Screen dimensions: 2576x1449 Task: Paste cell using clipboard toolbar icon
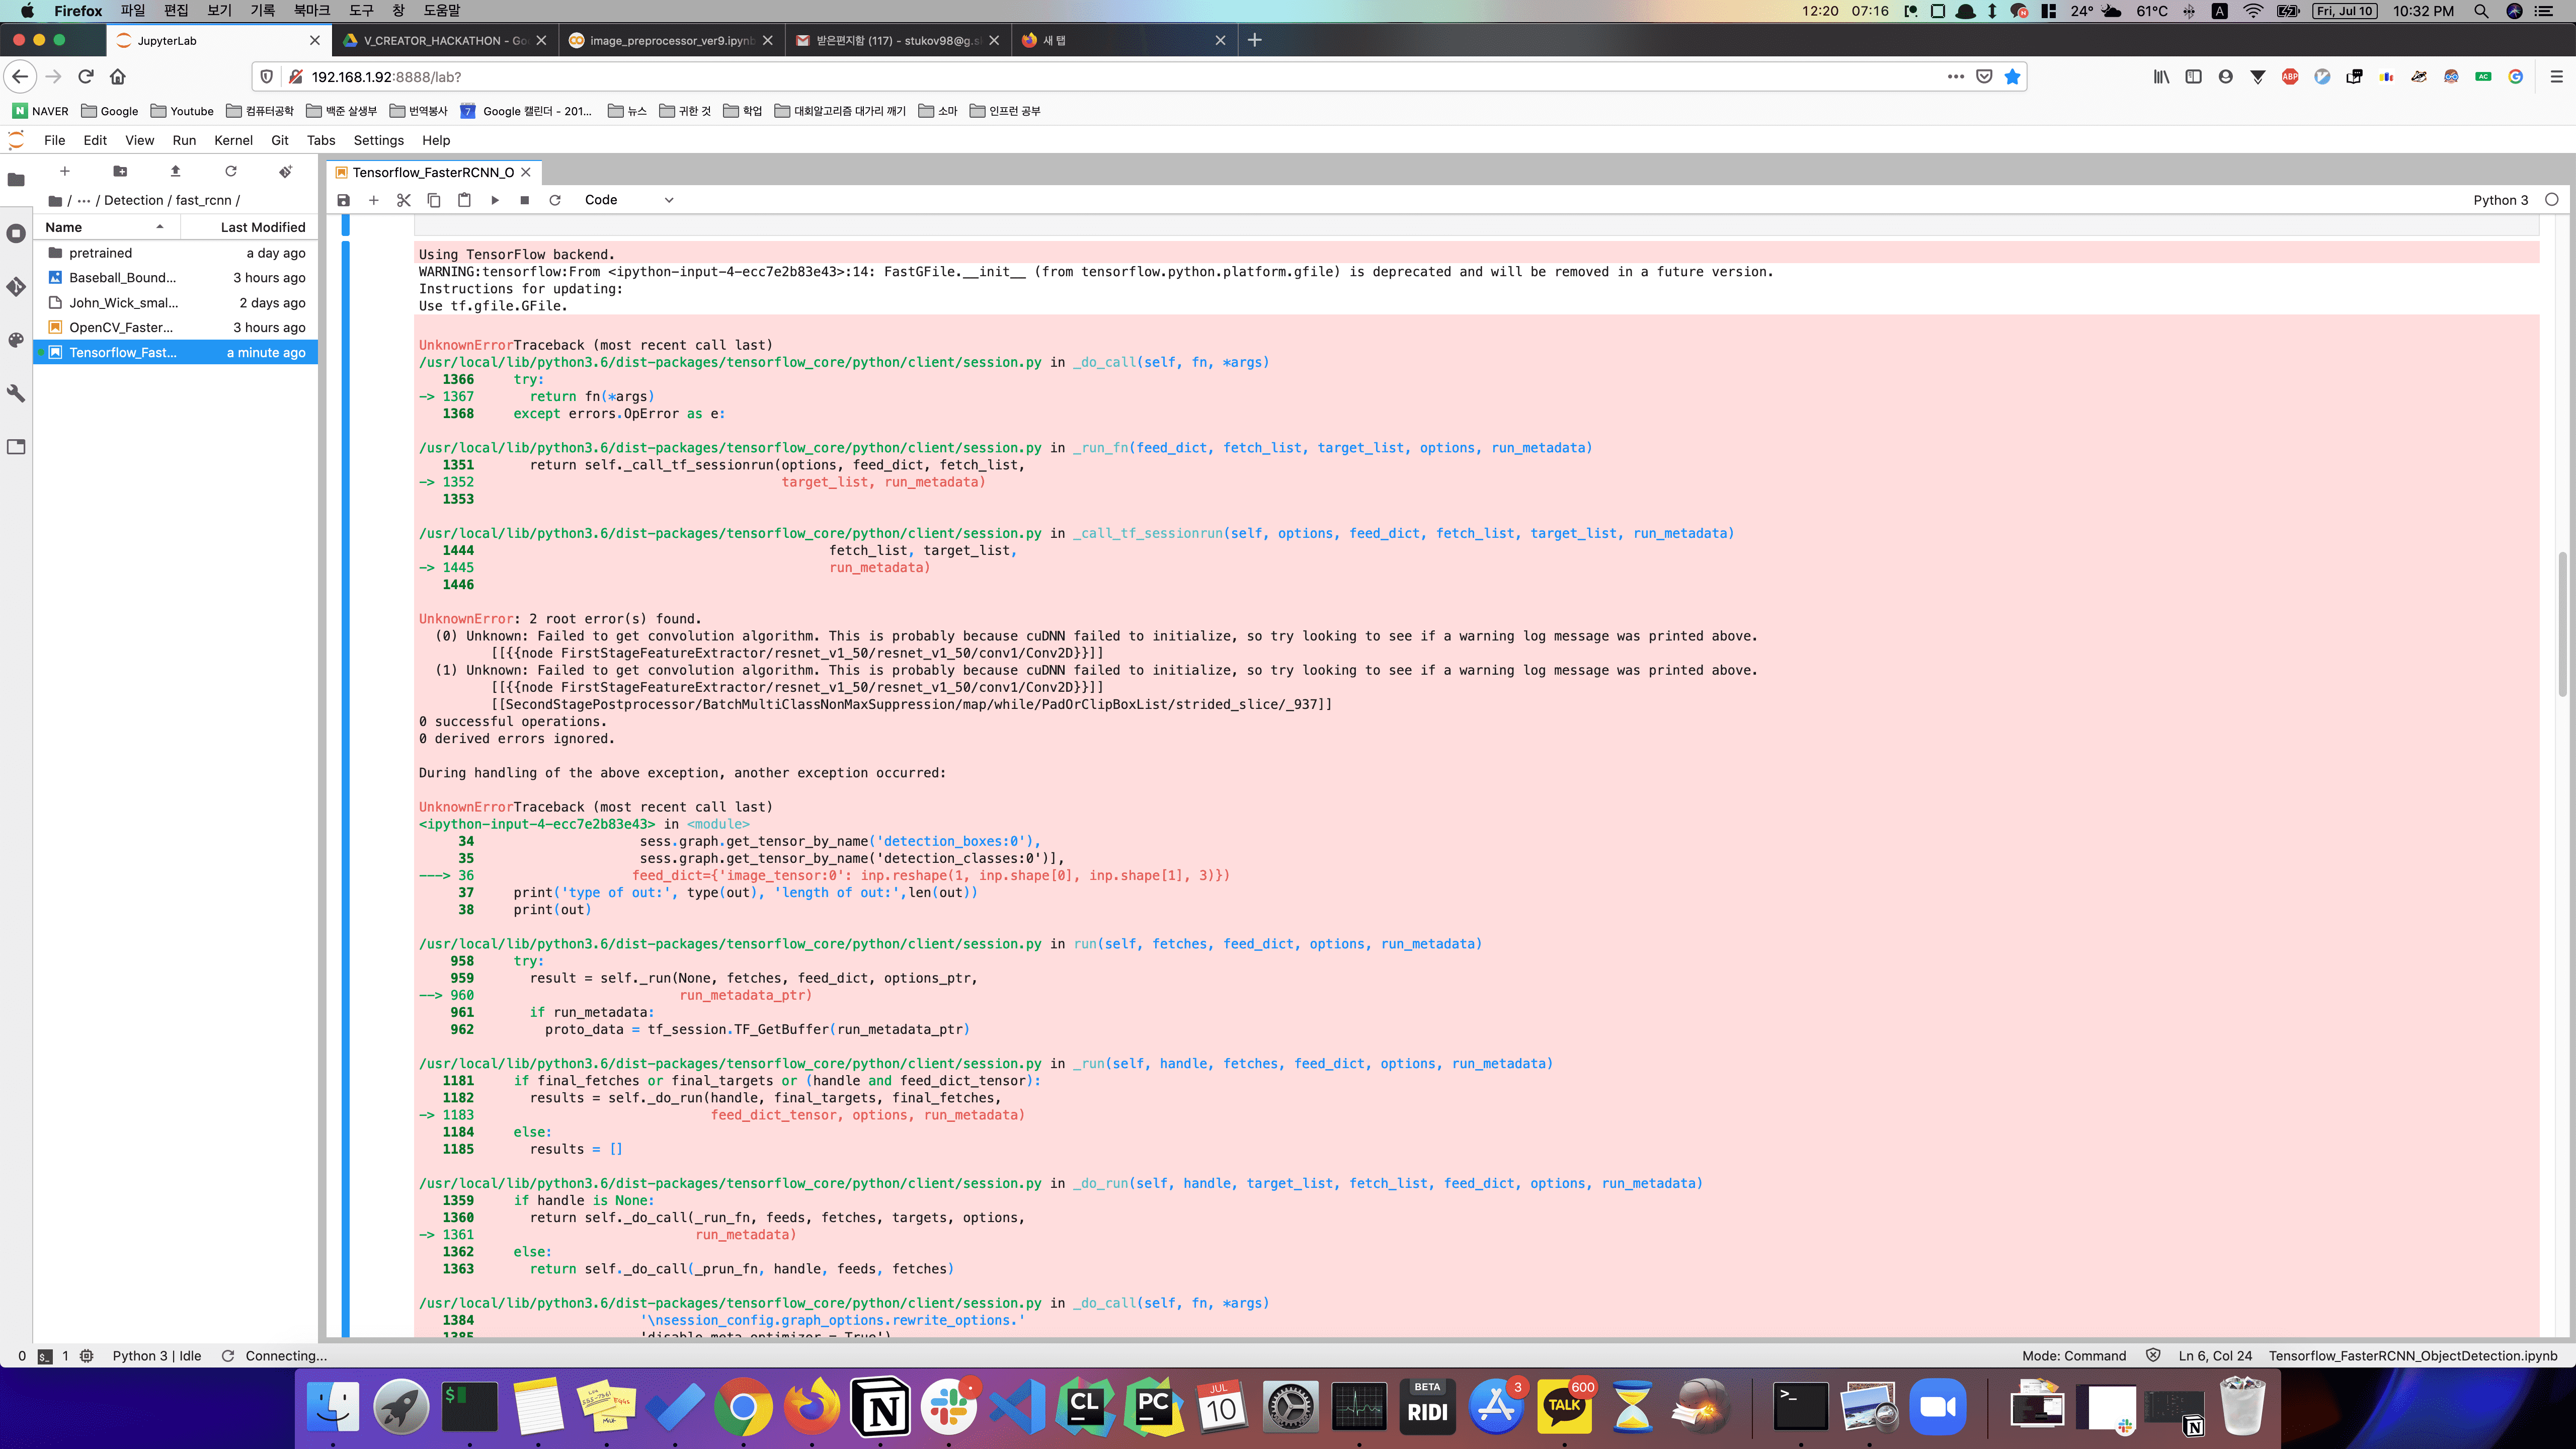point(464,200)
